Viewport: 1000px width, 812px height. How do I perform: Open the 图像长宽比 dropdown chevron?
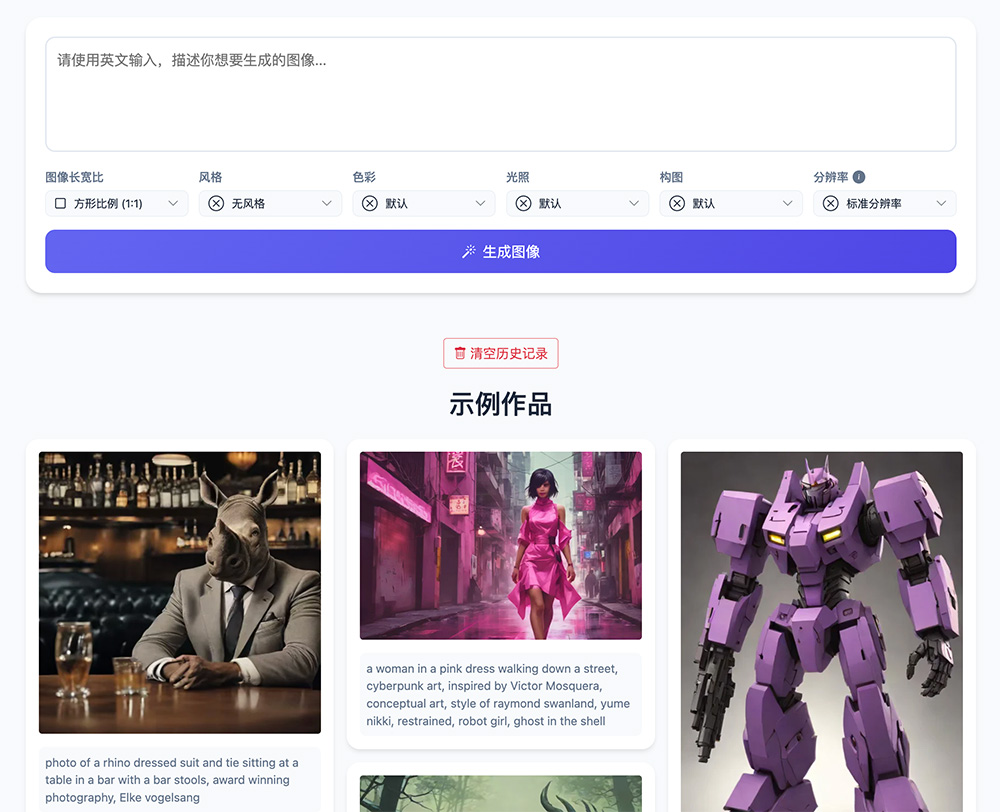click(173, 203)
